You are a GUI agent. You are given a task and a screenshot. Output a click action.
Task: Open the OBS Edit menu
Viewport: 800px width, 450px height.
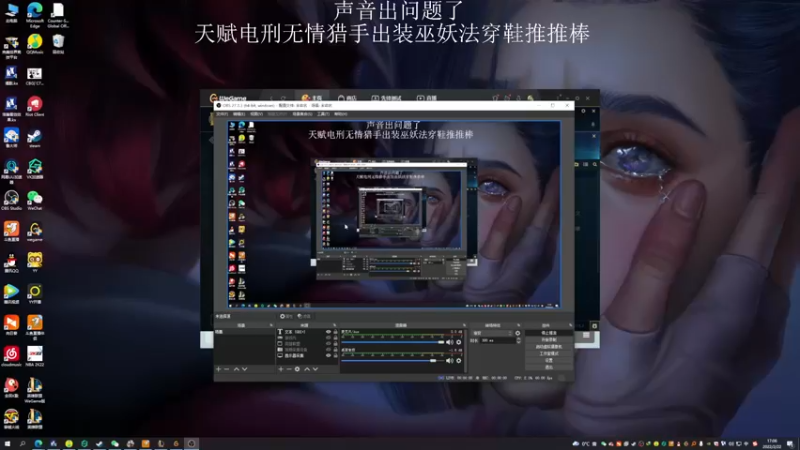(238, 114)
